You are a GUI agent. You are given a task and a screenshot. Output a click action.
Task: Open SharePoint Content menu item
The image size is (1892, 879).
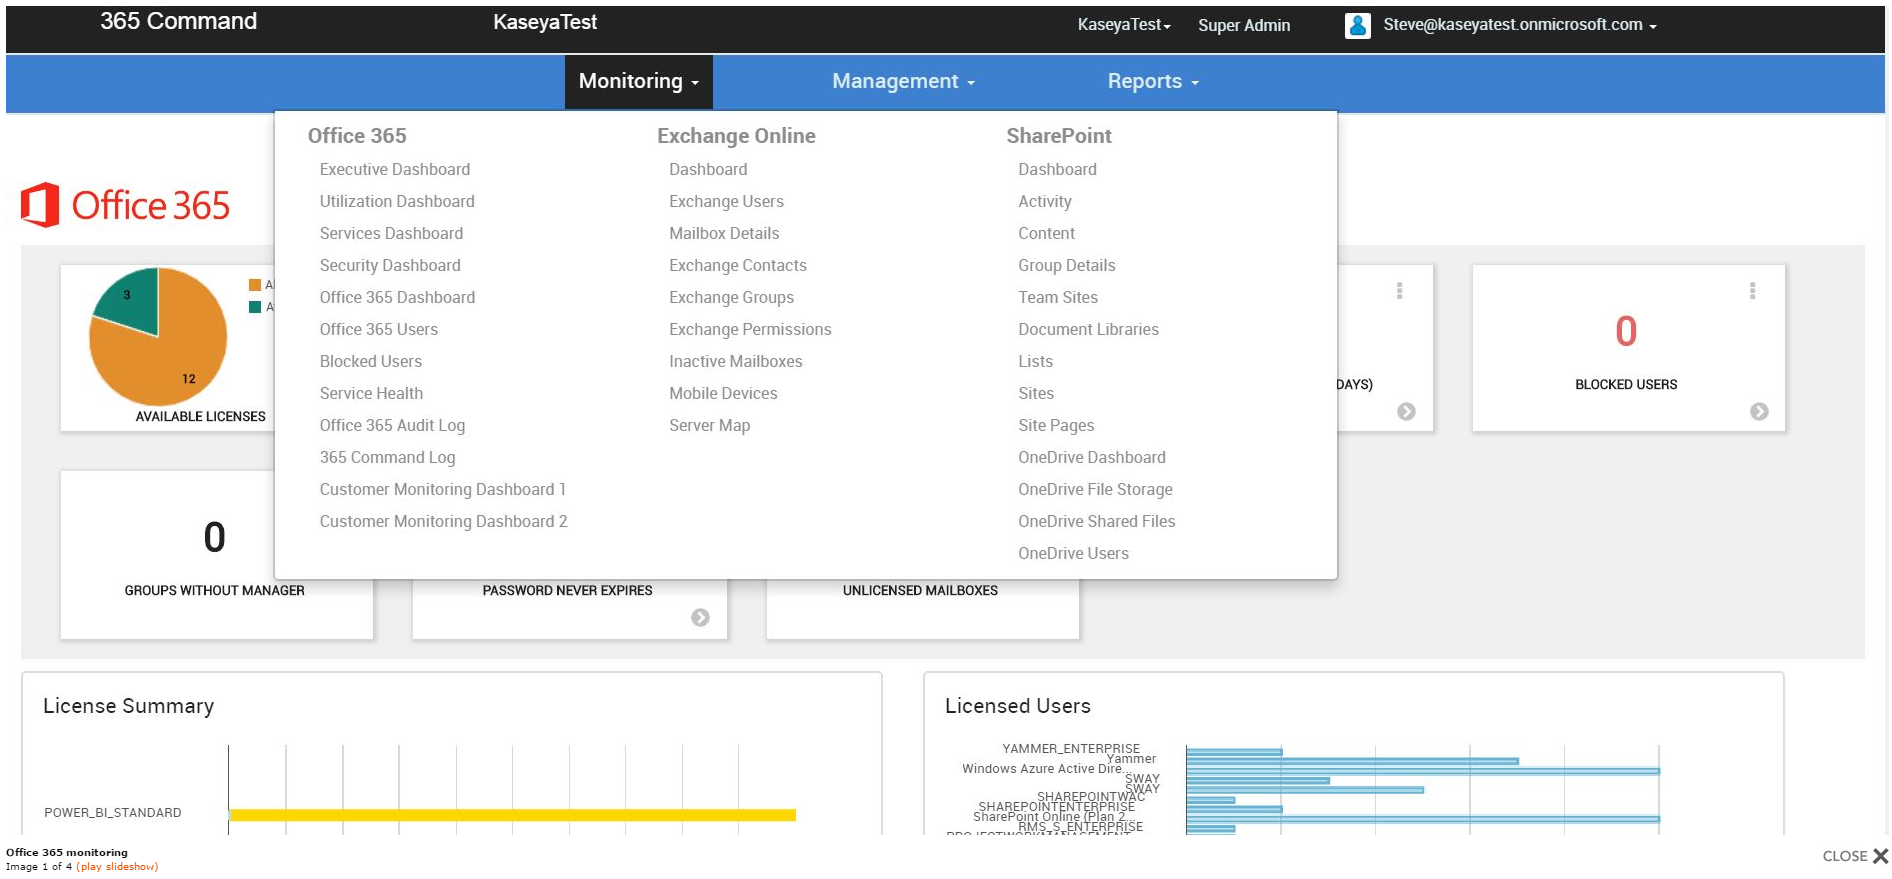tap(1046, 234)
